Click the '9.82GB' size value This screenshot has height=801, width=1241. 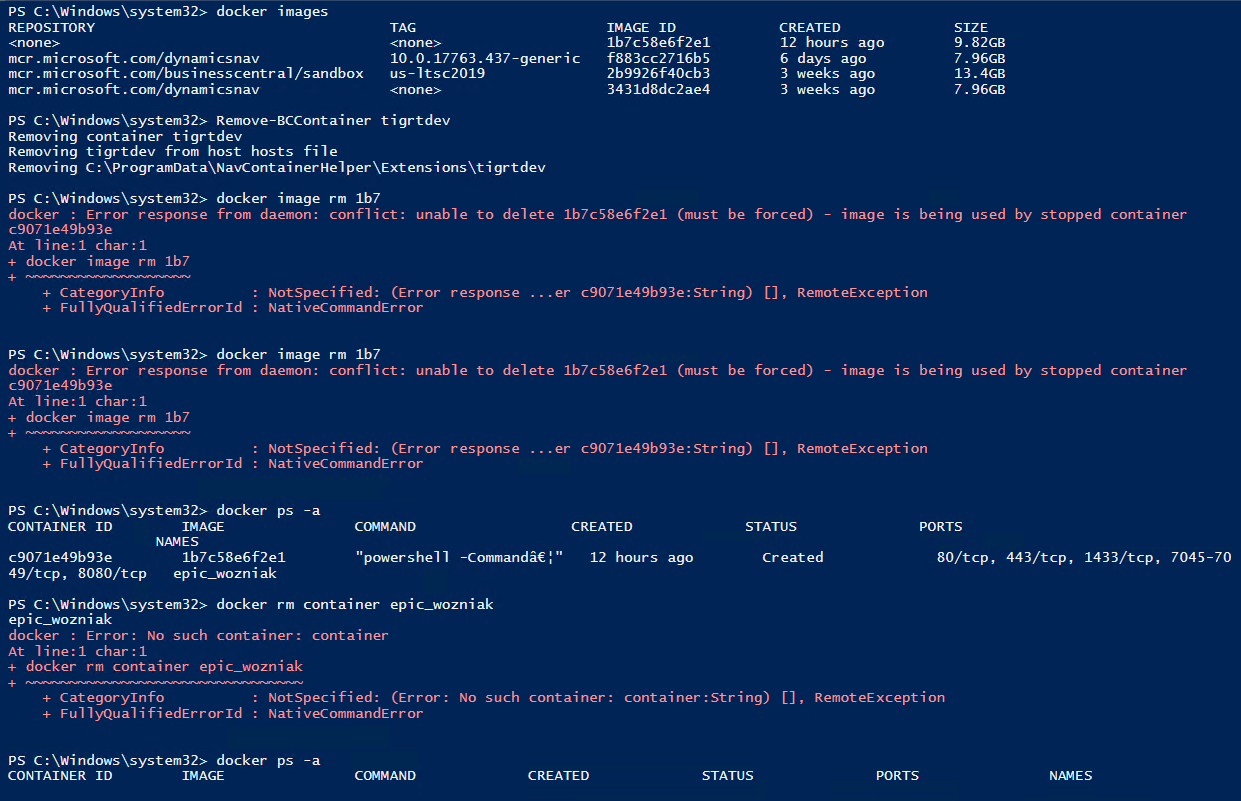point(980,43)
